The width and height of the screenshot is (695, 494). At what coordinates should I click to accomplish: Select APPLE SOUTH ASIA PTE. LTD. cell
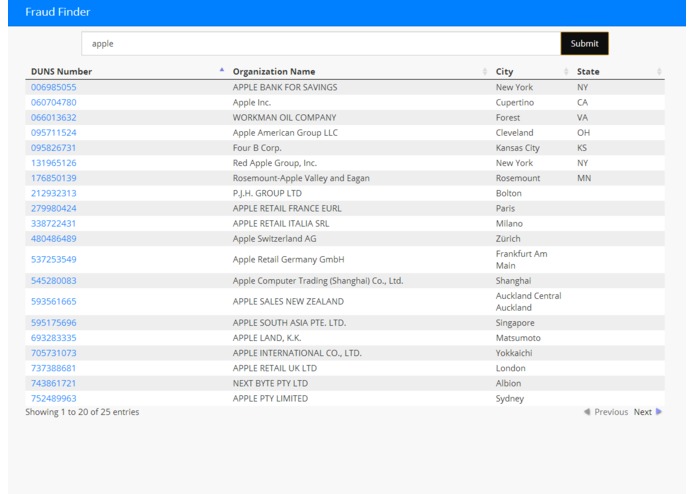(289, 323)
